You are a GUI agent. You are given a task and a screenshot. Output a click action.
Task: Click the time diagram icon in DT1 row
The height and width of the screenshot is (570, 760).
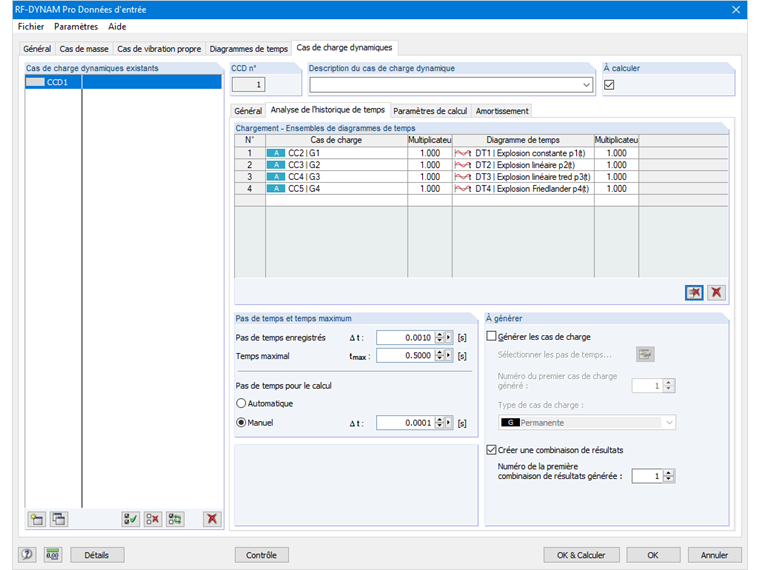(463, 153)
